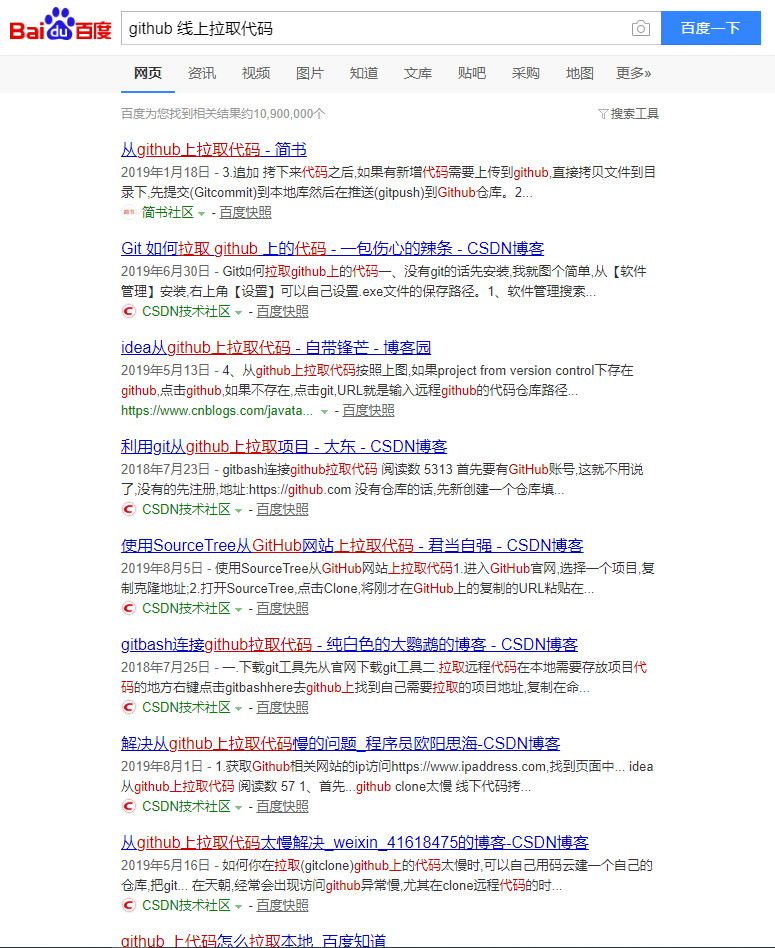Image resolution: width=775 pixels, height=948 pixels.
Task: Open 利用git从github上拉取项目 result
Action: (x=284, y=447)
